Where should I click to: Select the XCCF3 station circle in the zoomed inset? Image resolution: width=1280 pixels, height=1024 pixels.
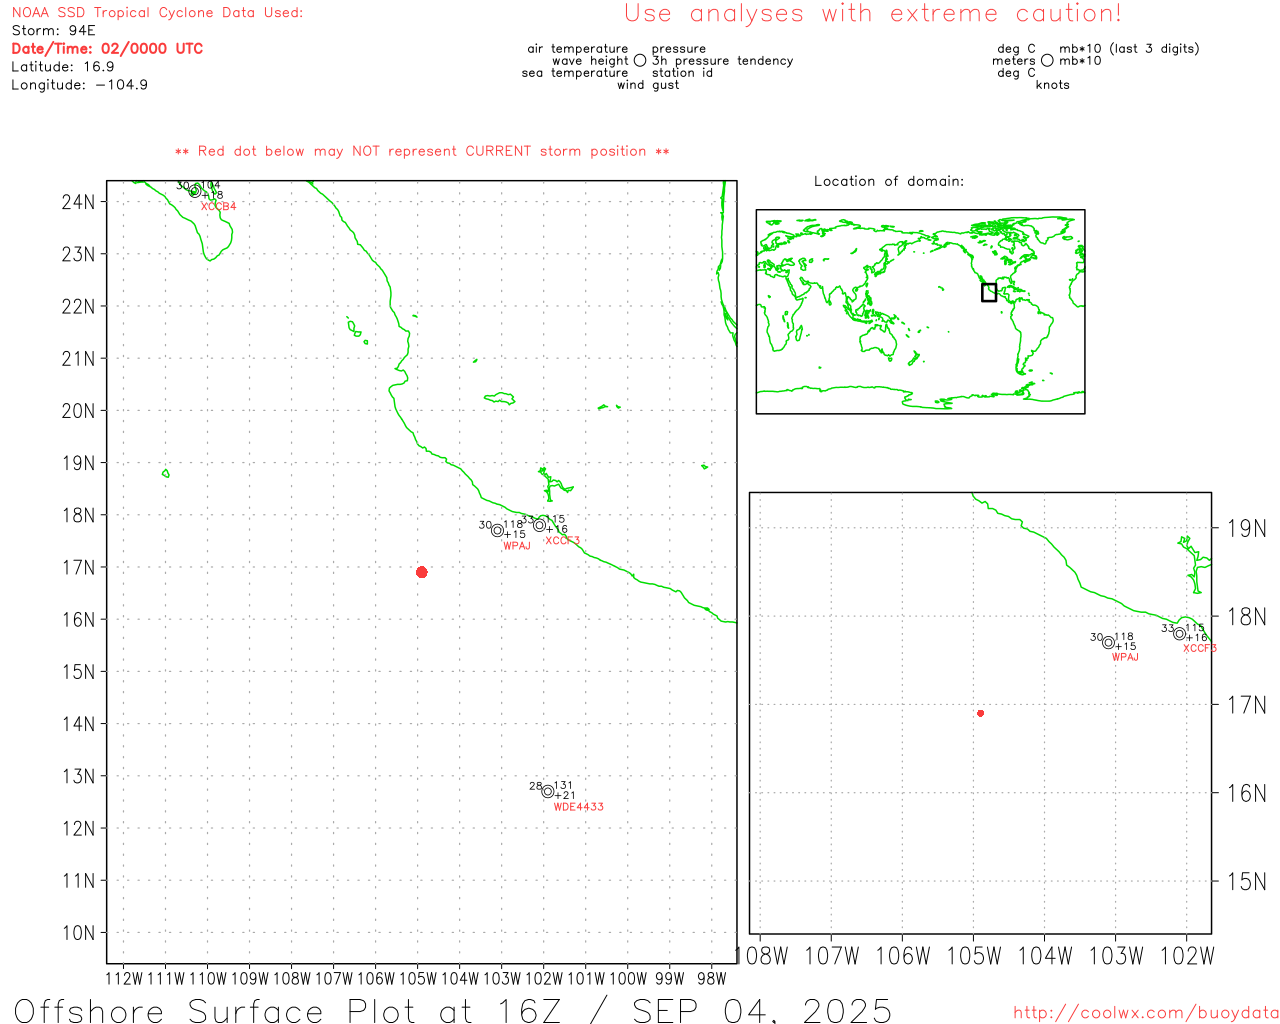point(1180,633)
